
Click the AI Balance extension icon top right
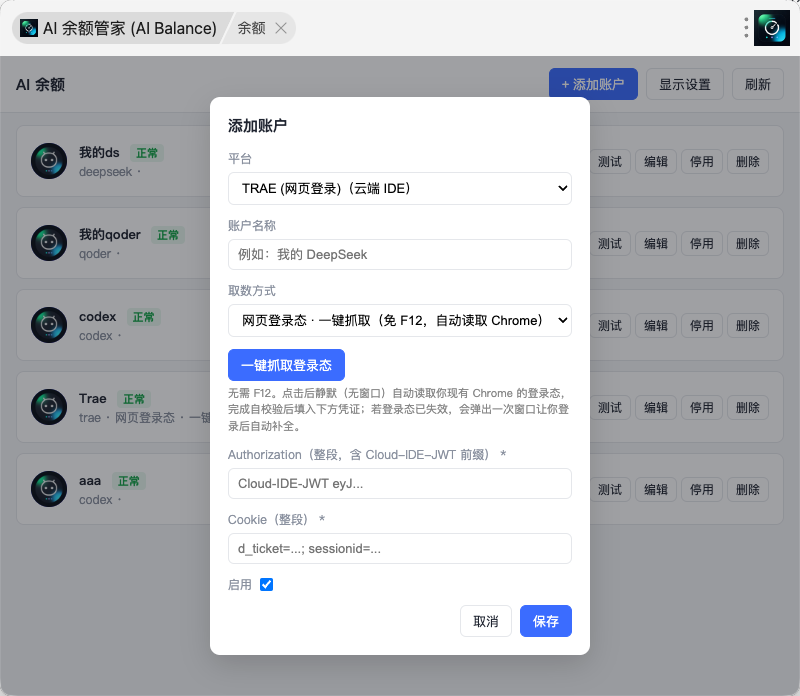pos(771,28)
